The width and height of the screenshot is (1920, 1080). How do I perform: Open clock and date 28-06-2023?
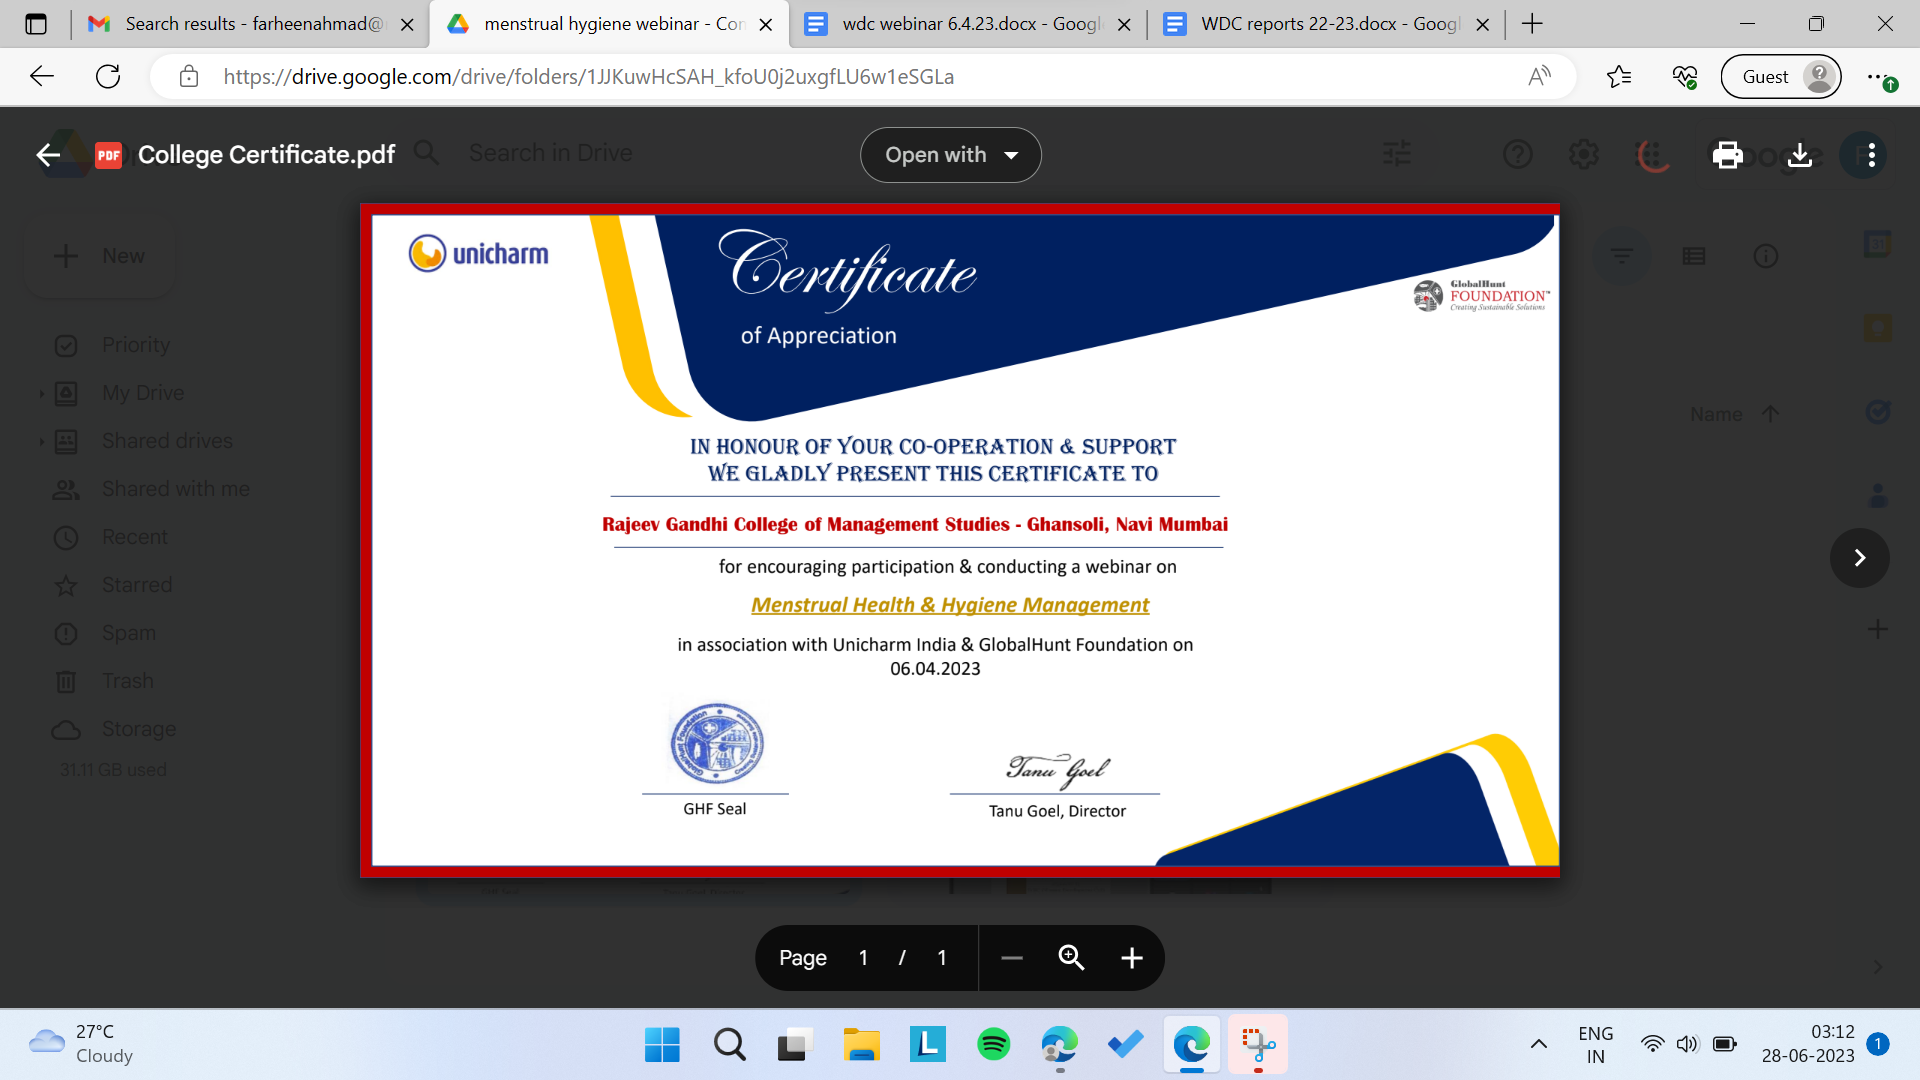pos(1808,1044)
